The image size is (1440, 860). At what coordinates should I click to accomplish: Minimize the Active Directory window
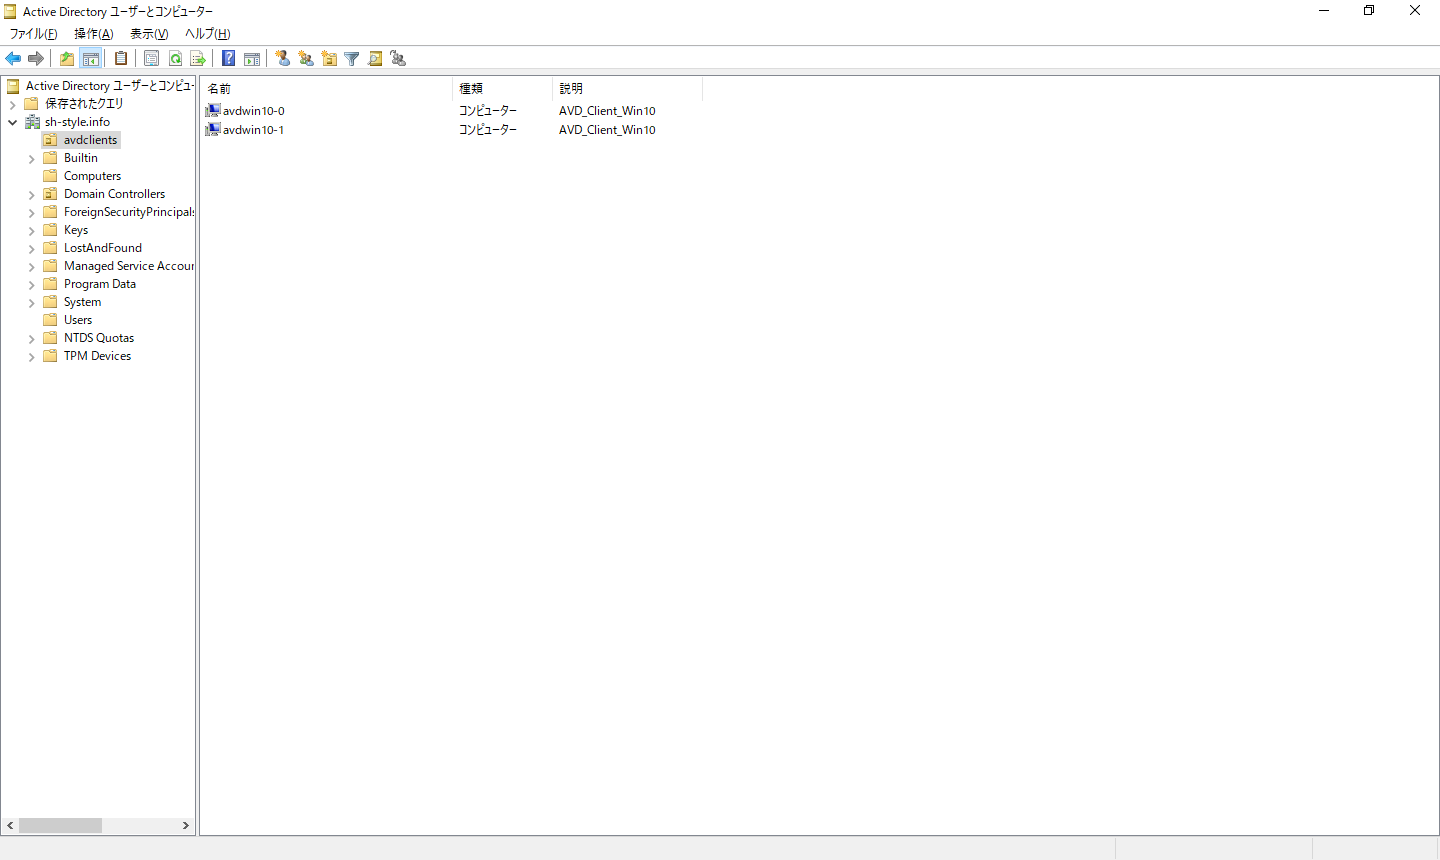[x=1324, y=11]
